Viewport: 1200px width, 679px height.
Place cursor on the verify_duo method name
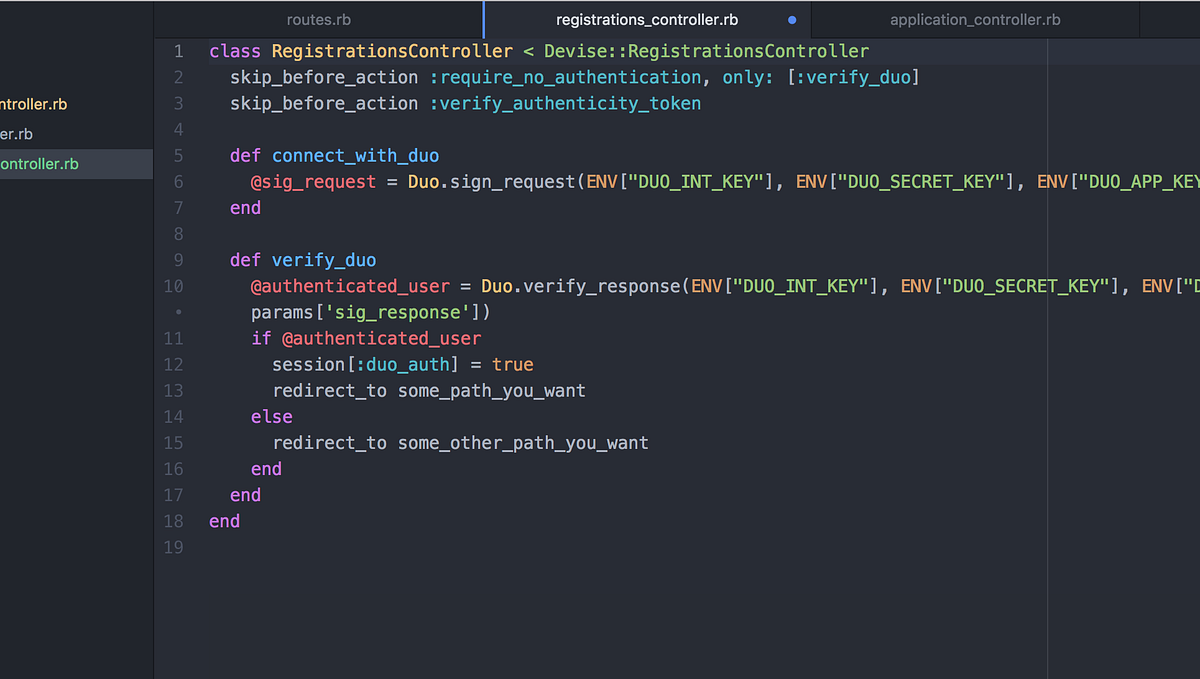tap(323, 259)
